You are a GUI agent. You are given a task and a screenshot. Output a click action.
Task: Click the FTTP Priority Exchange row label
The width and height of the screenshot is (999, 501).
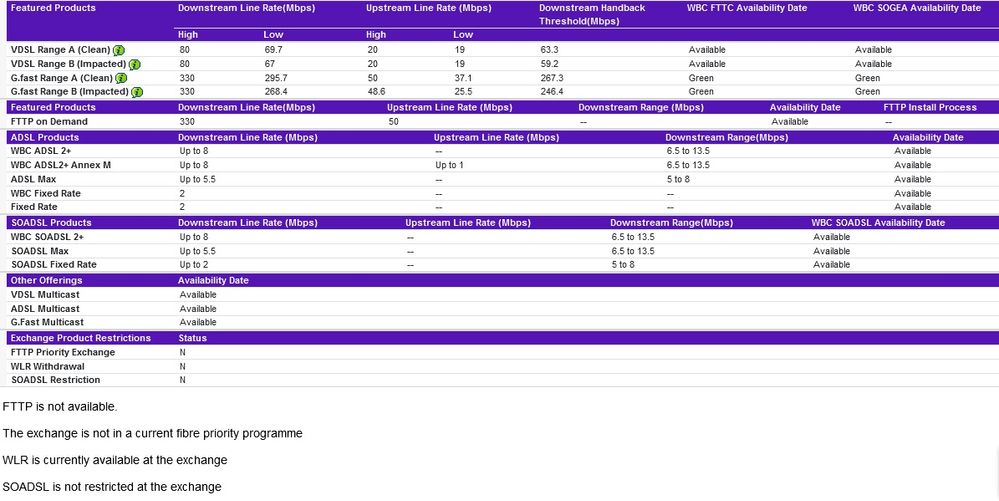(x=62, y=352)
